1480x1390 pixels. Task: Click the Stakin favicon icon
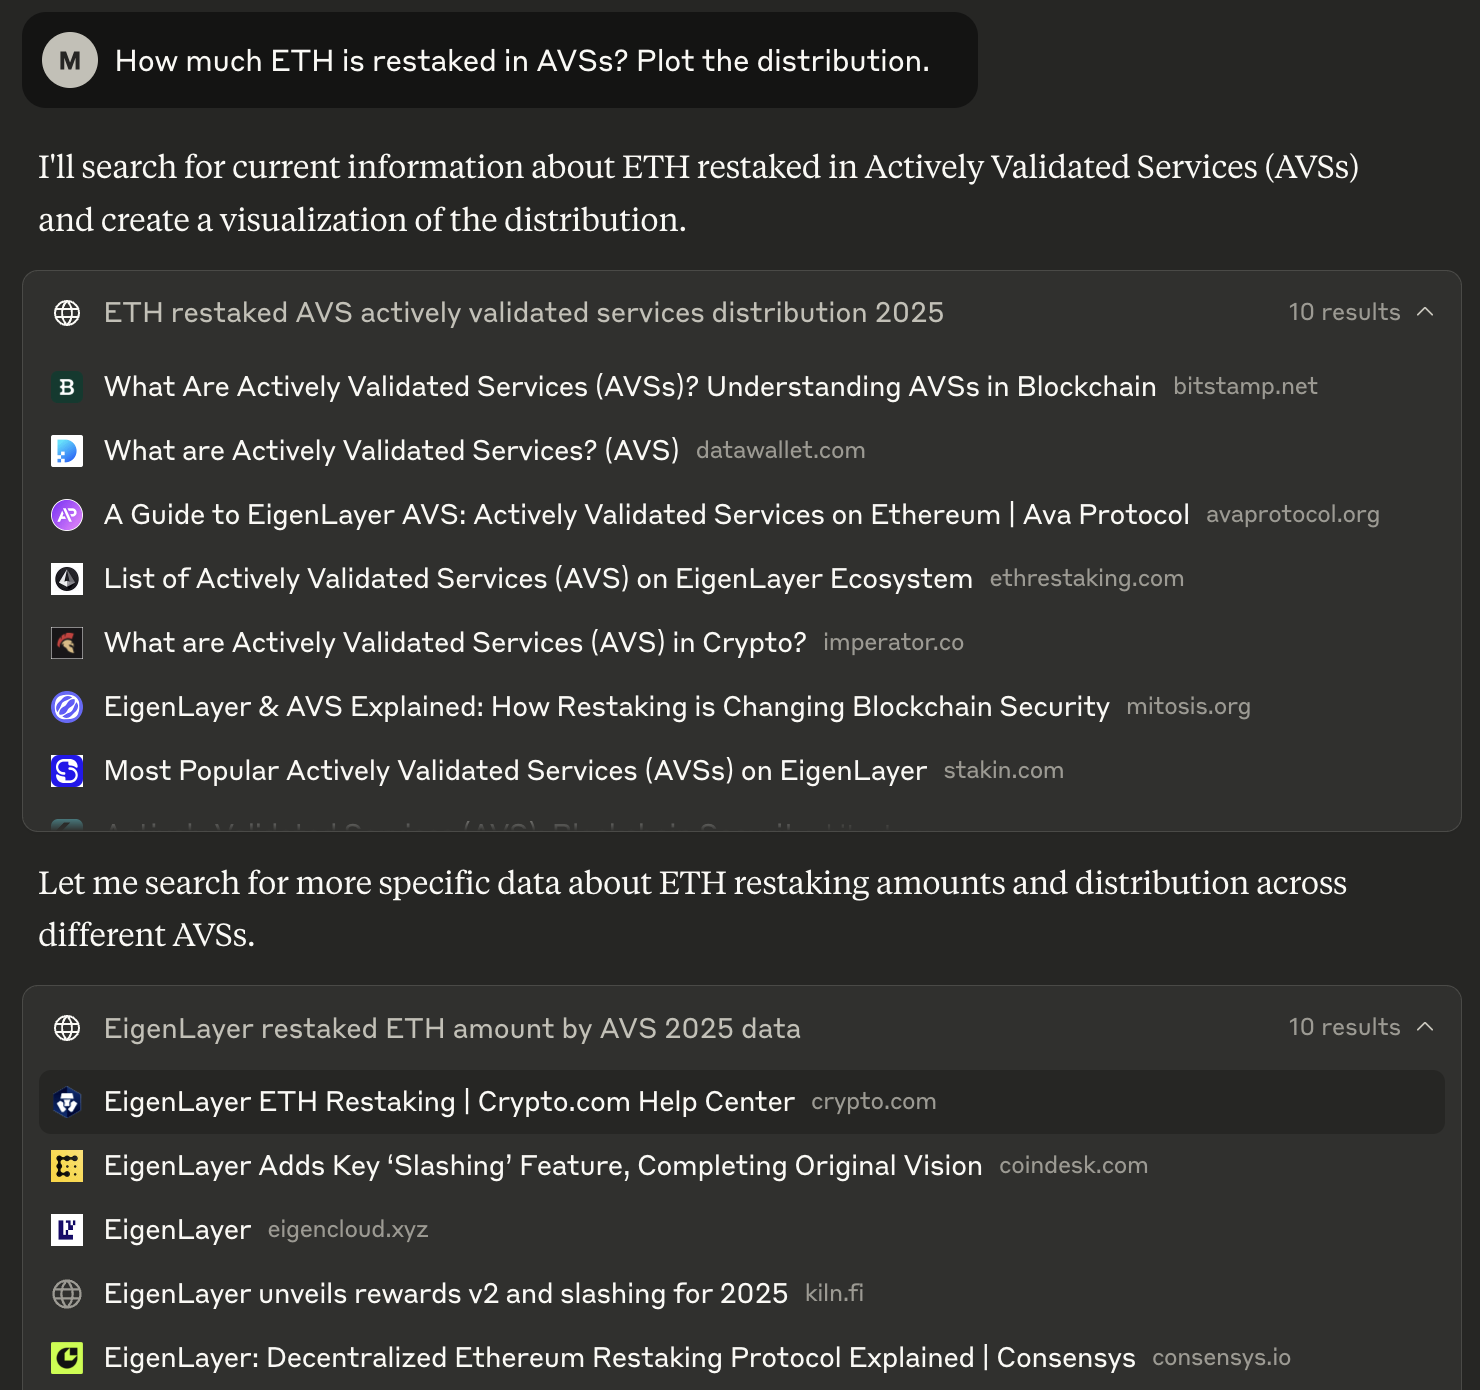(67, 771)
